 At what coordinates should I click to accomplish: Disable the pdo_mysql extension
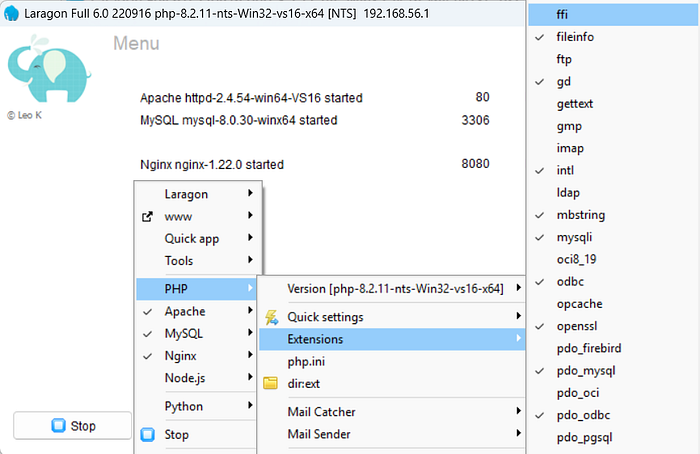pos(613,371)
